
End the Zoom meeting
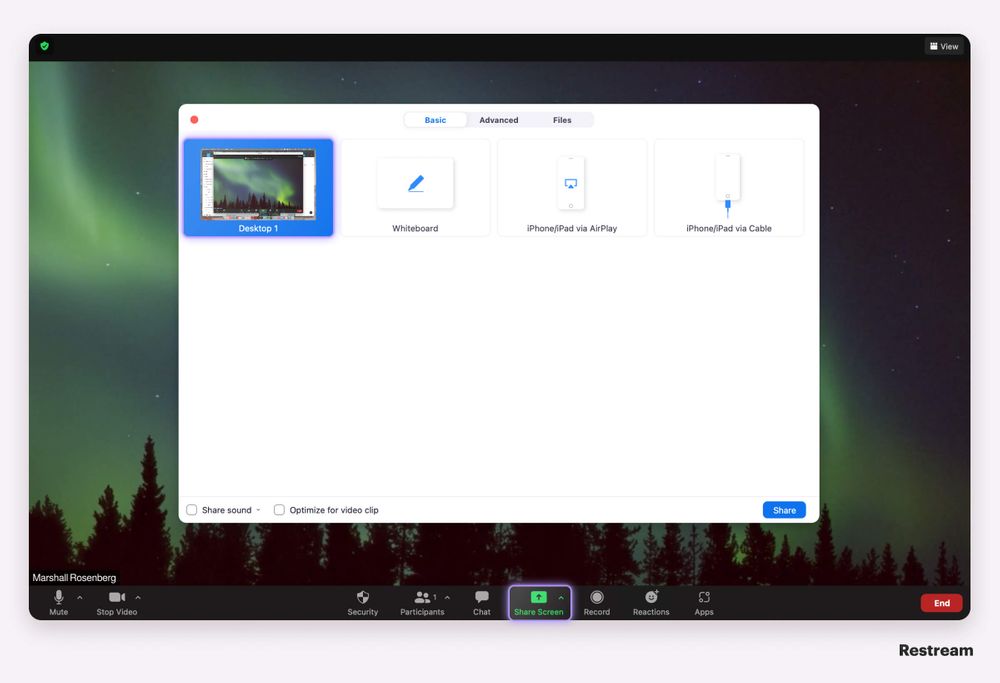pos(941,602)
